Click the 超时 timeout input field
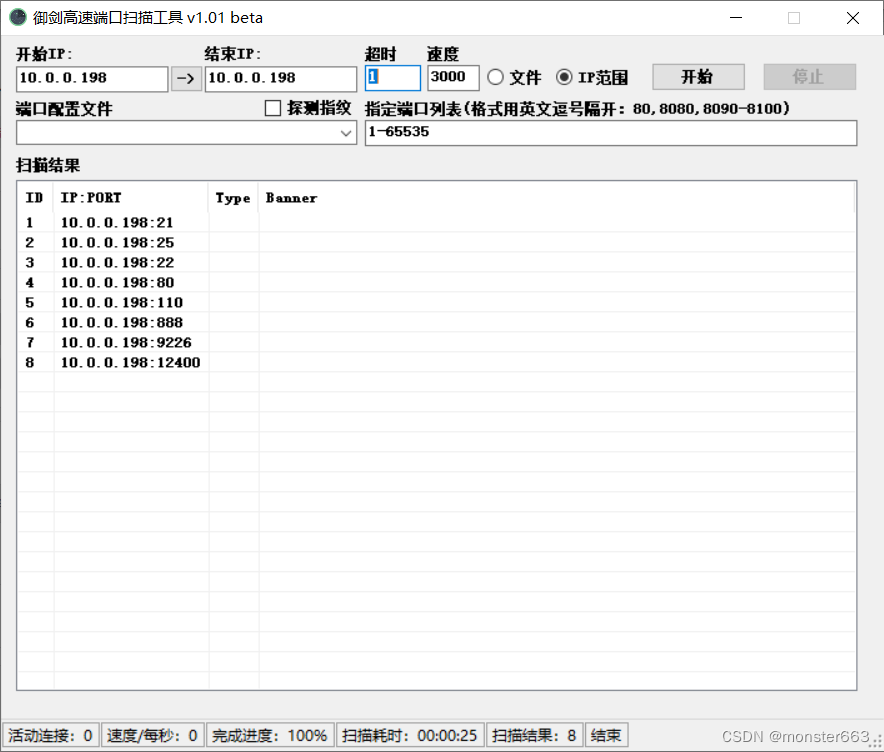The width and height of the screenshot is (884, 752). point(392,78)
